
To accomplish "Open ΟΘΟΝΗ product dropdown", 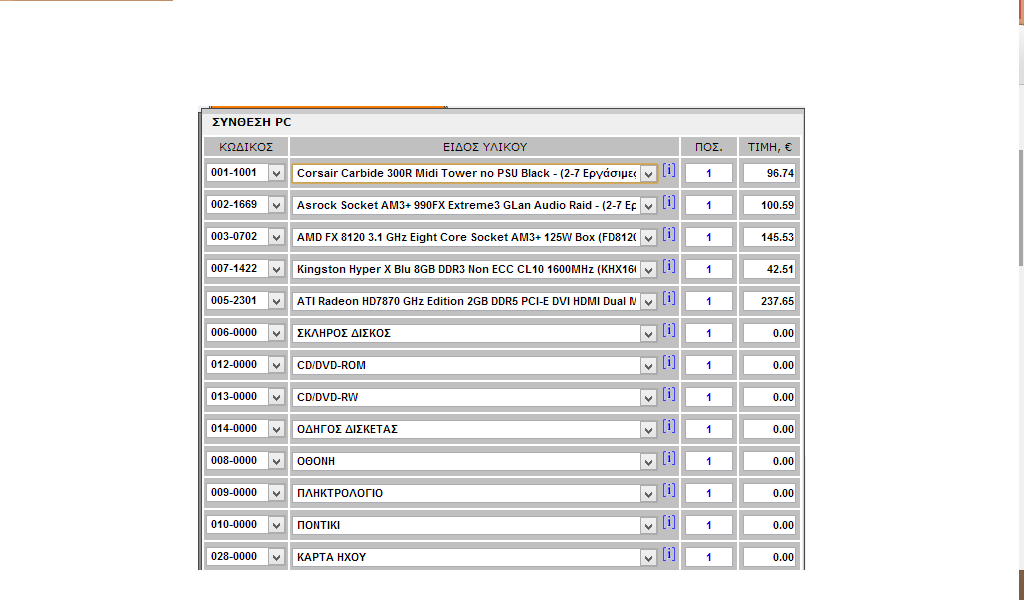I will tap(648, 462).
